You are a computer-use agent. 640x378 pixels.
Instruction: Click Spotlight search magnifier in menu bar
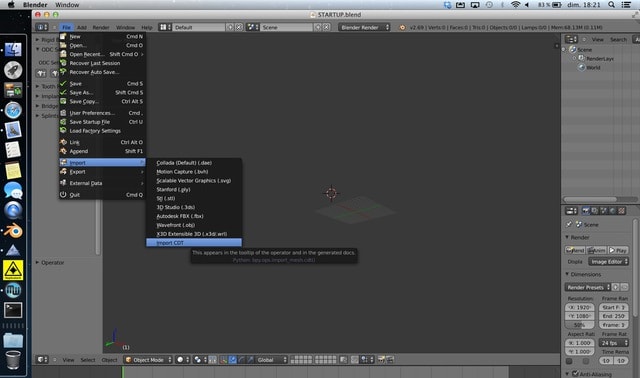(611, 4)
